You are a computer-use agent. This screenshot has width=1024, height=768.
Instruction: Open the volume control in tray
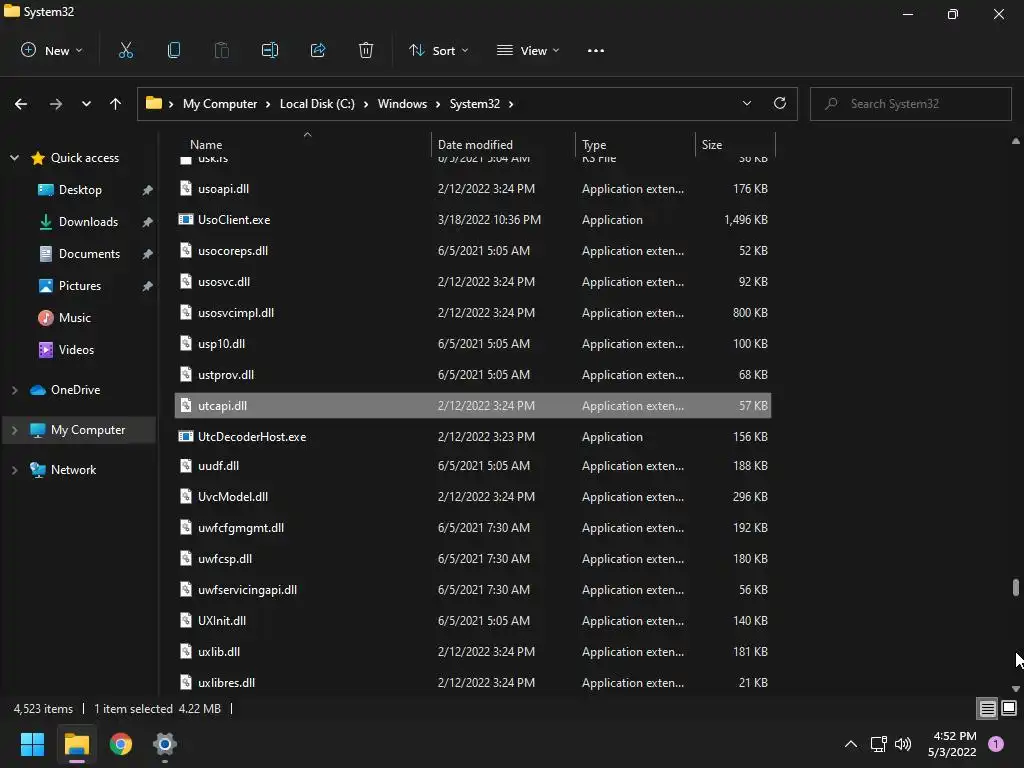903,744
